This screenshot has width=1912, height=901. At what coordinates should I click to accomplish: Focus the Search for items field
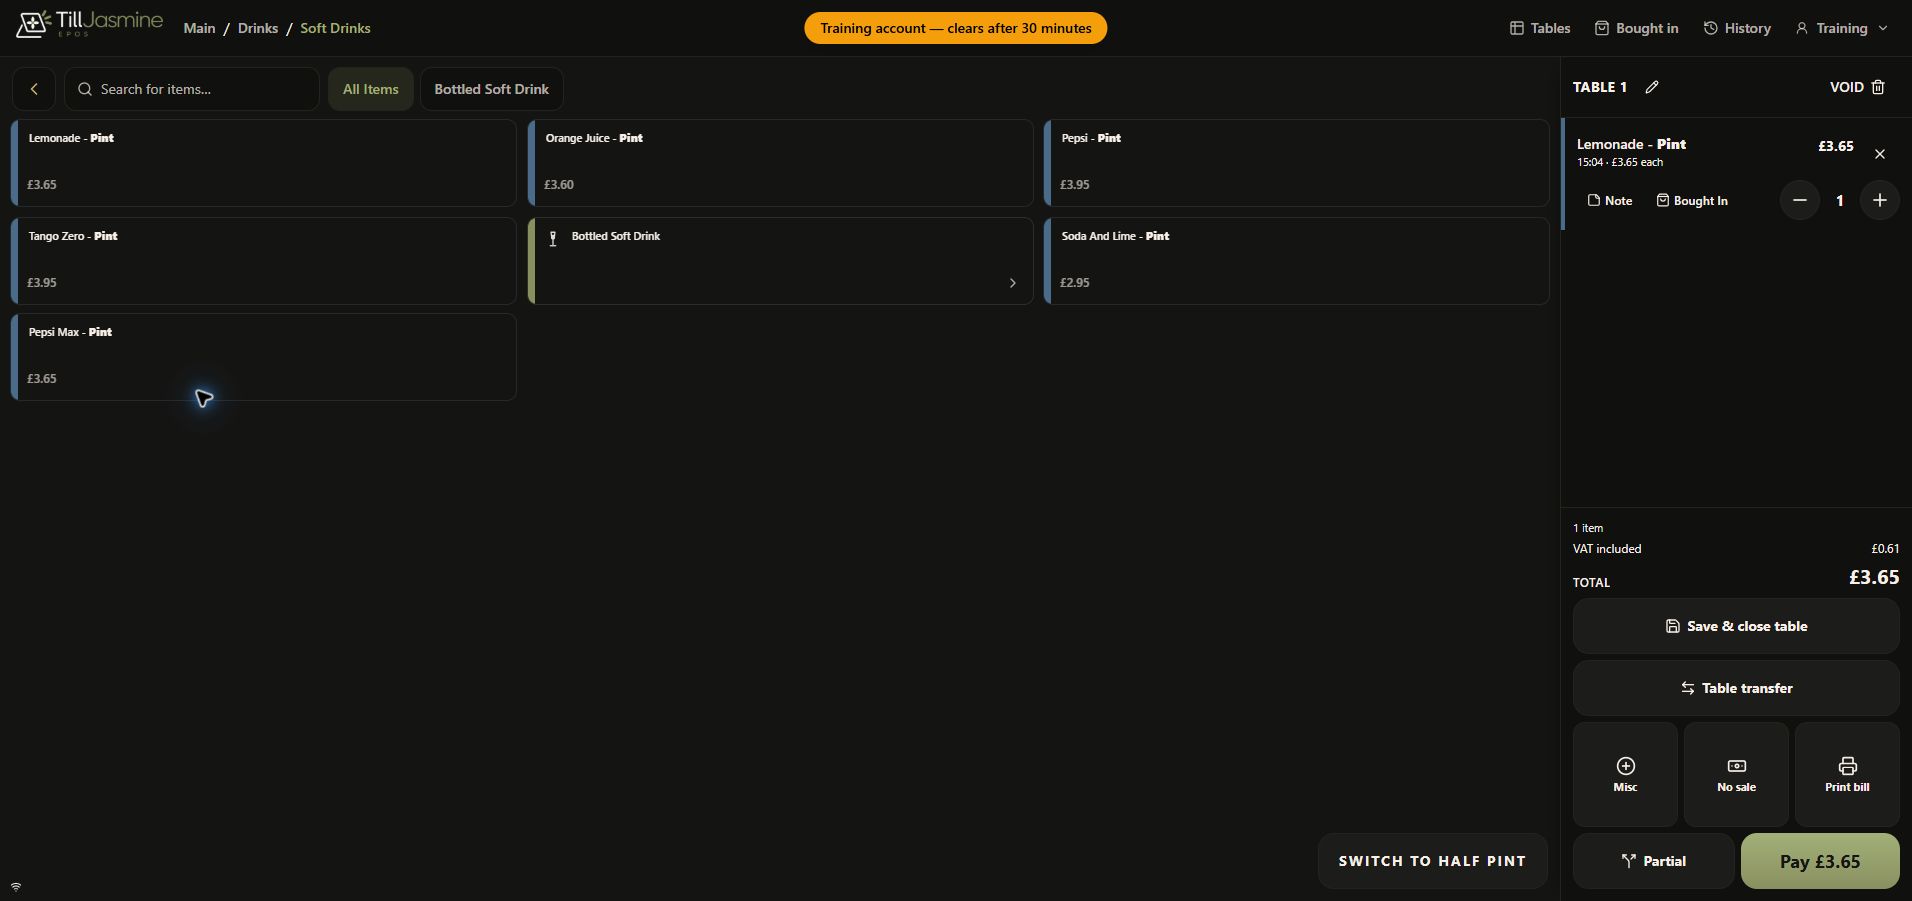[x=192, y=89]
